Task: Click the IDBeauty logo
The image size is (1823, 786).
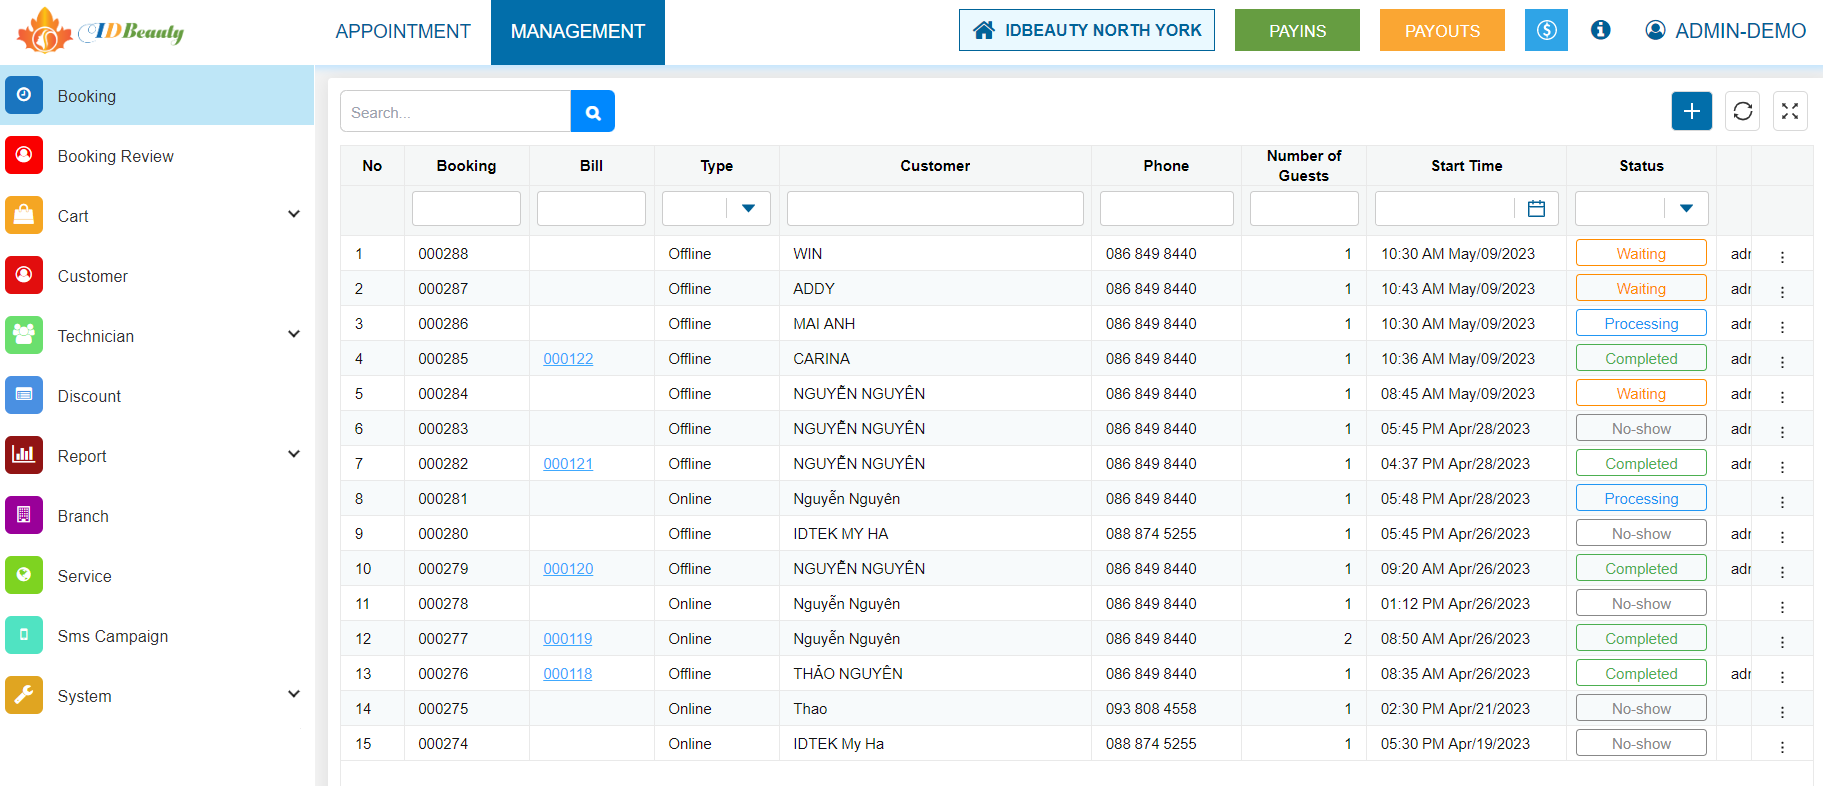Action: 100,30
